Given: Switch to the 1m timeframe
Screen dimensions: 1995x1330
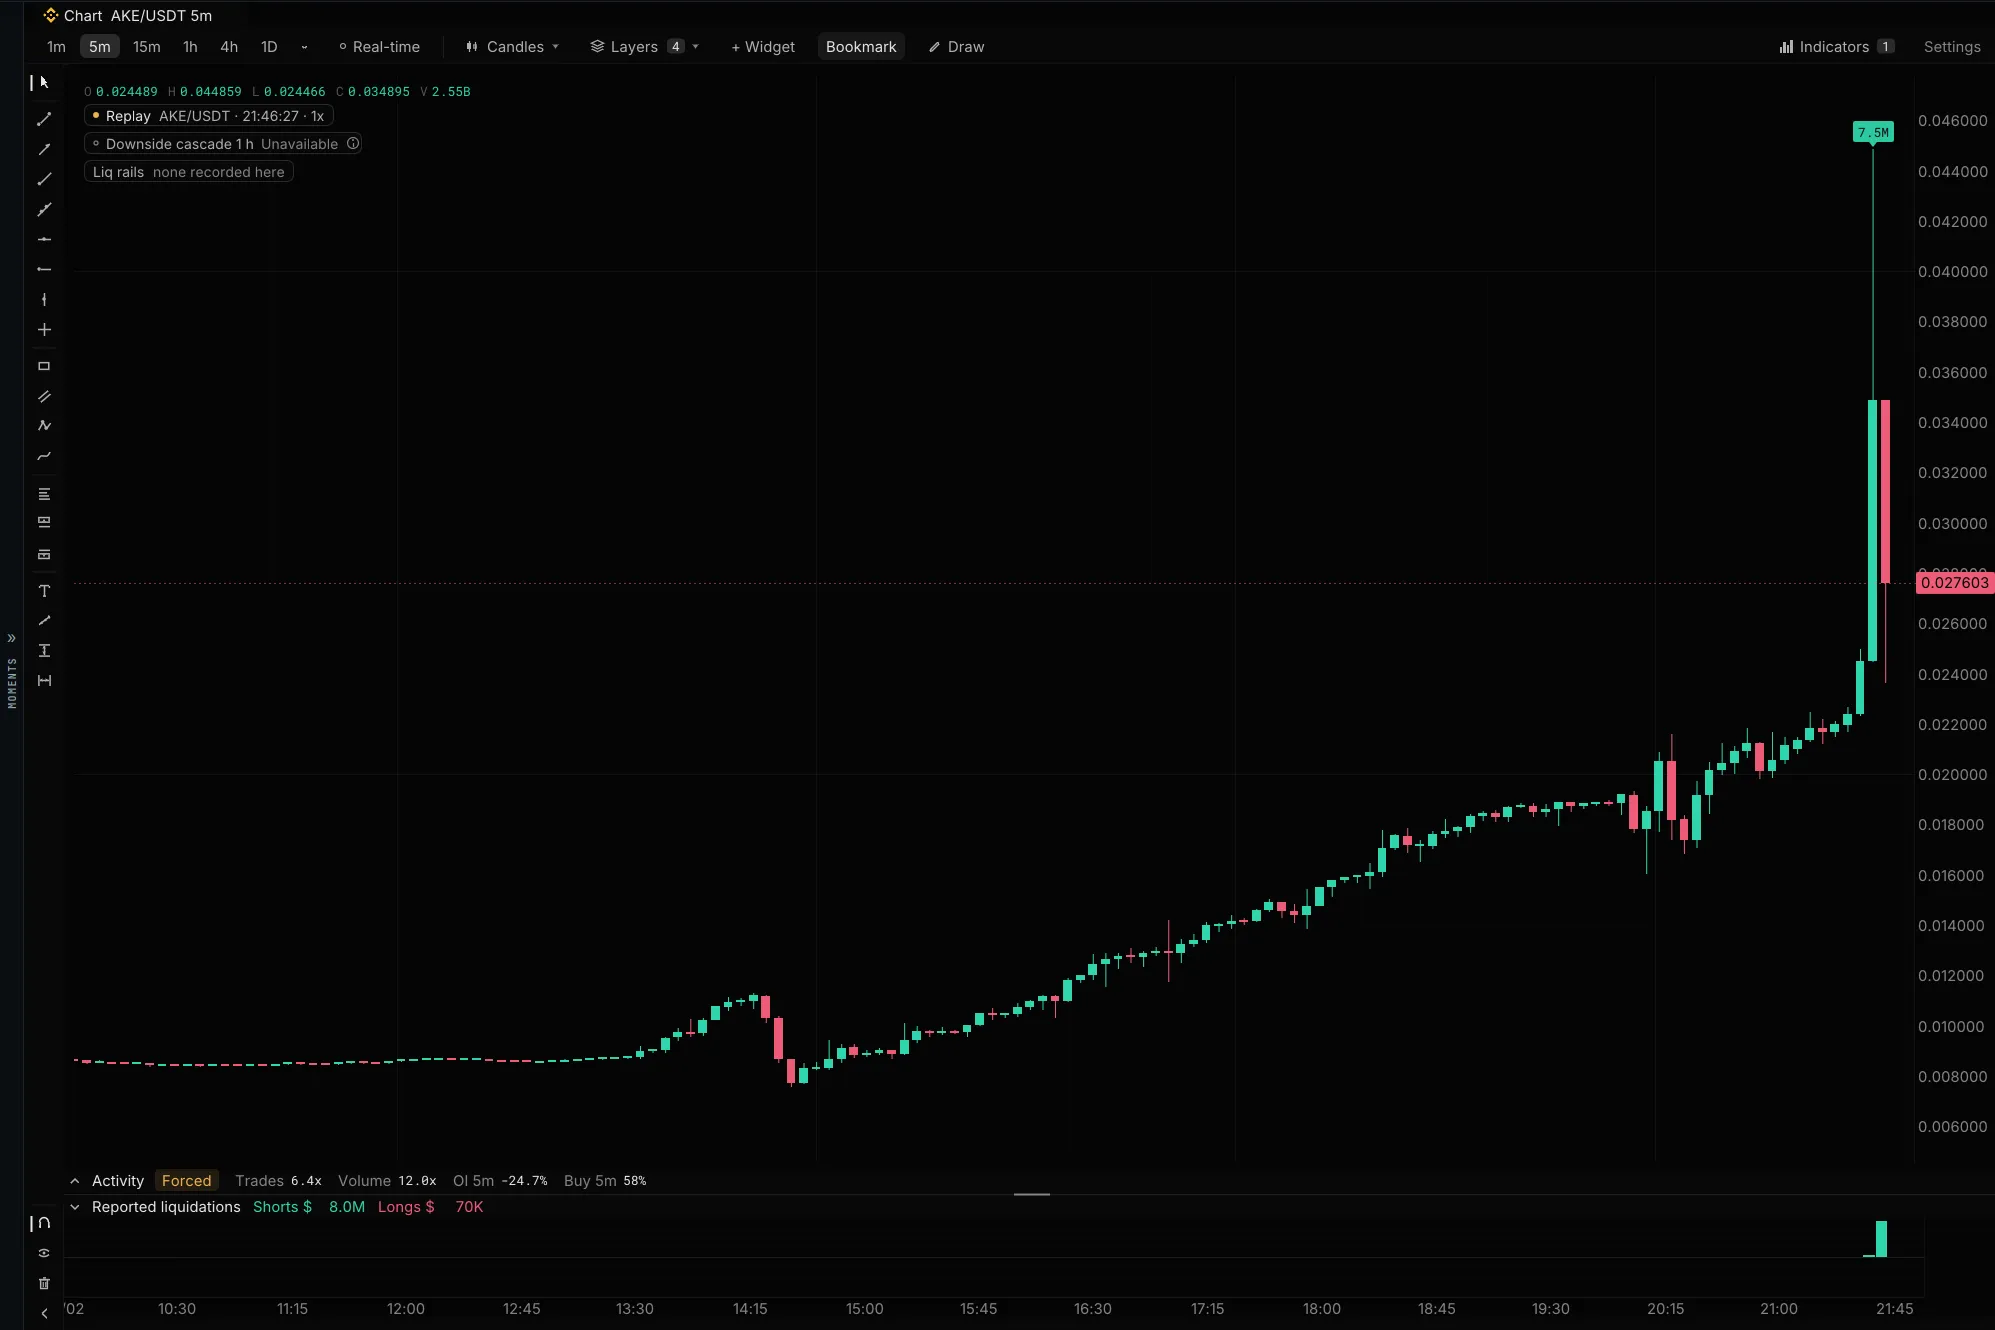Looking at the screenshot, I should point(56,47).
